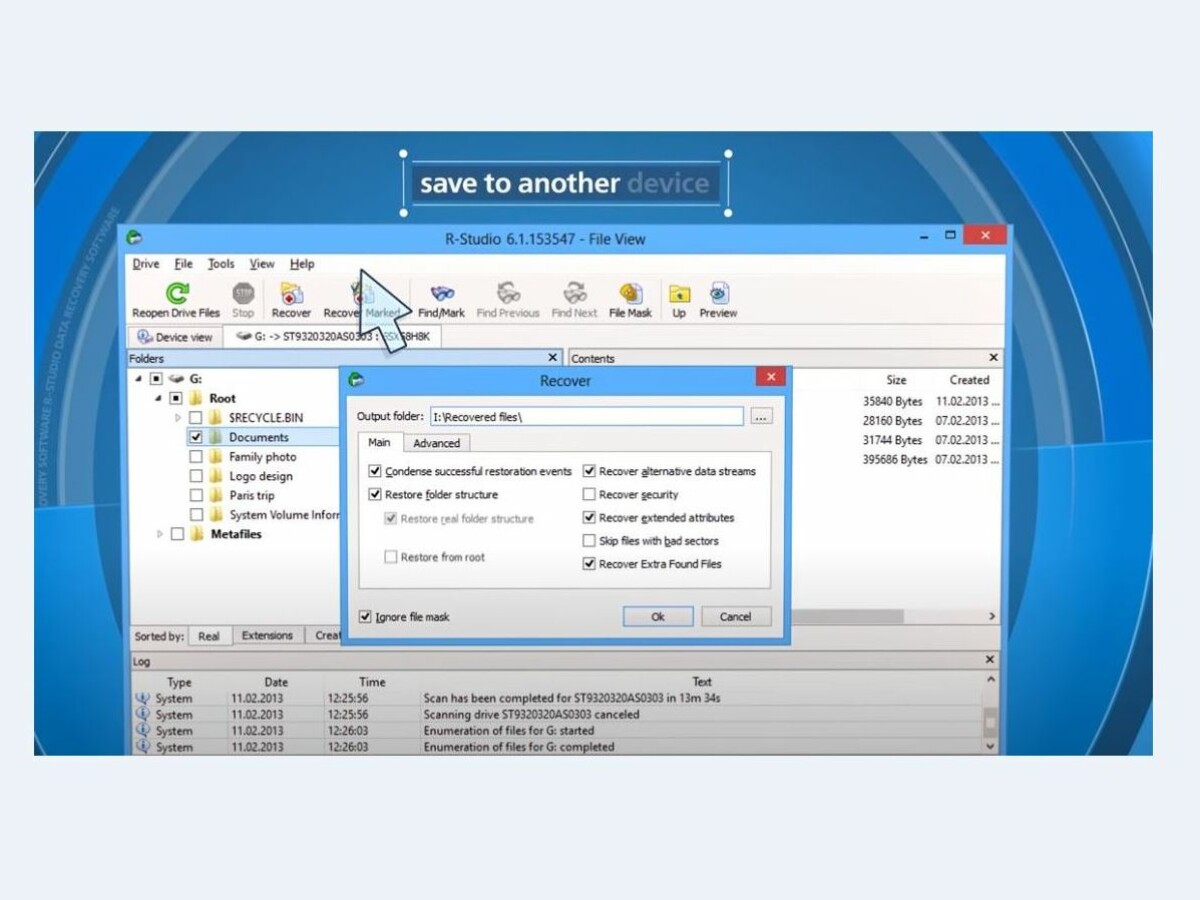1200x900 pixels.
Task: Click the Output folder path field
Action: tap(587, 416)
